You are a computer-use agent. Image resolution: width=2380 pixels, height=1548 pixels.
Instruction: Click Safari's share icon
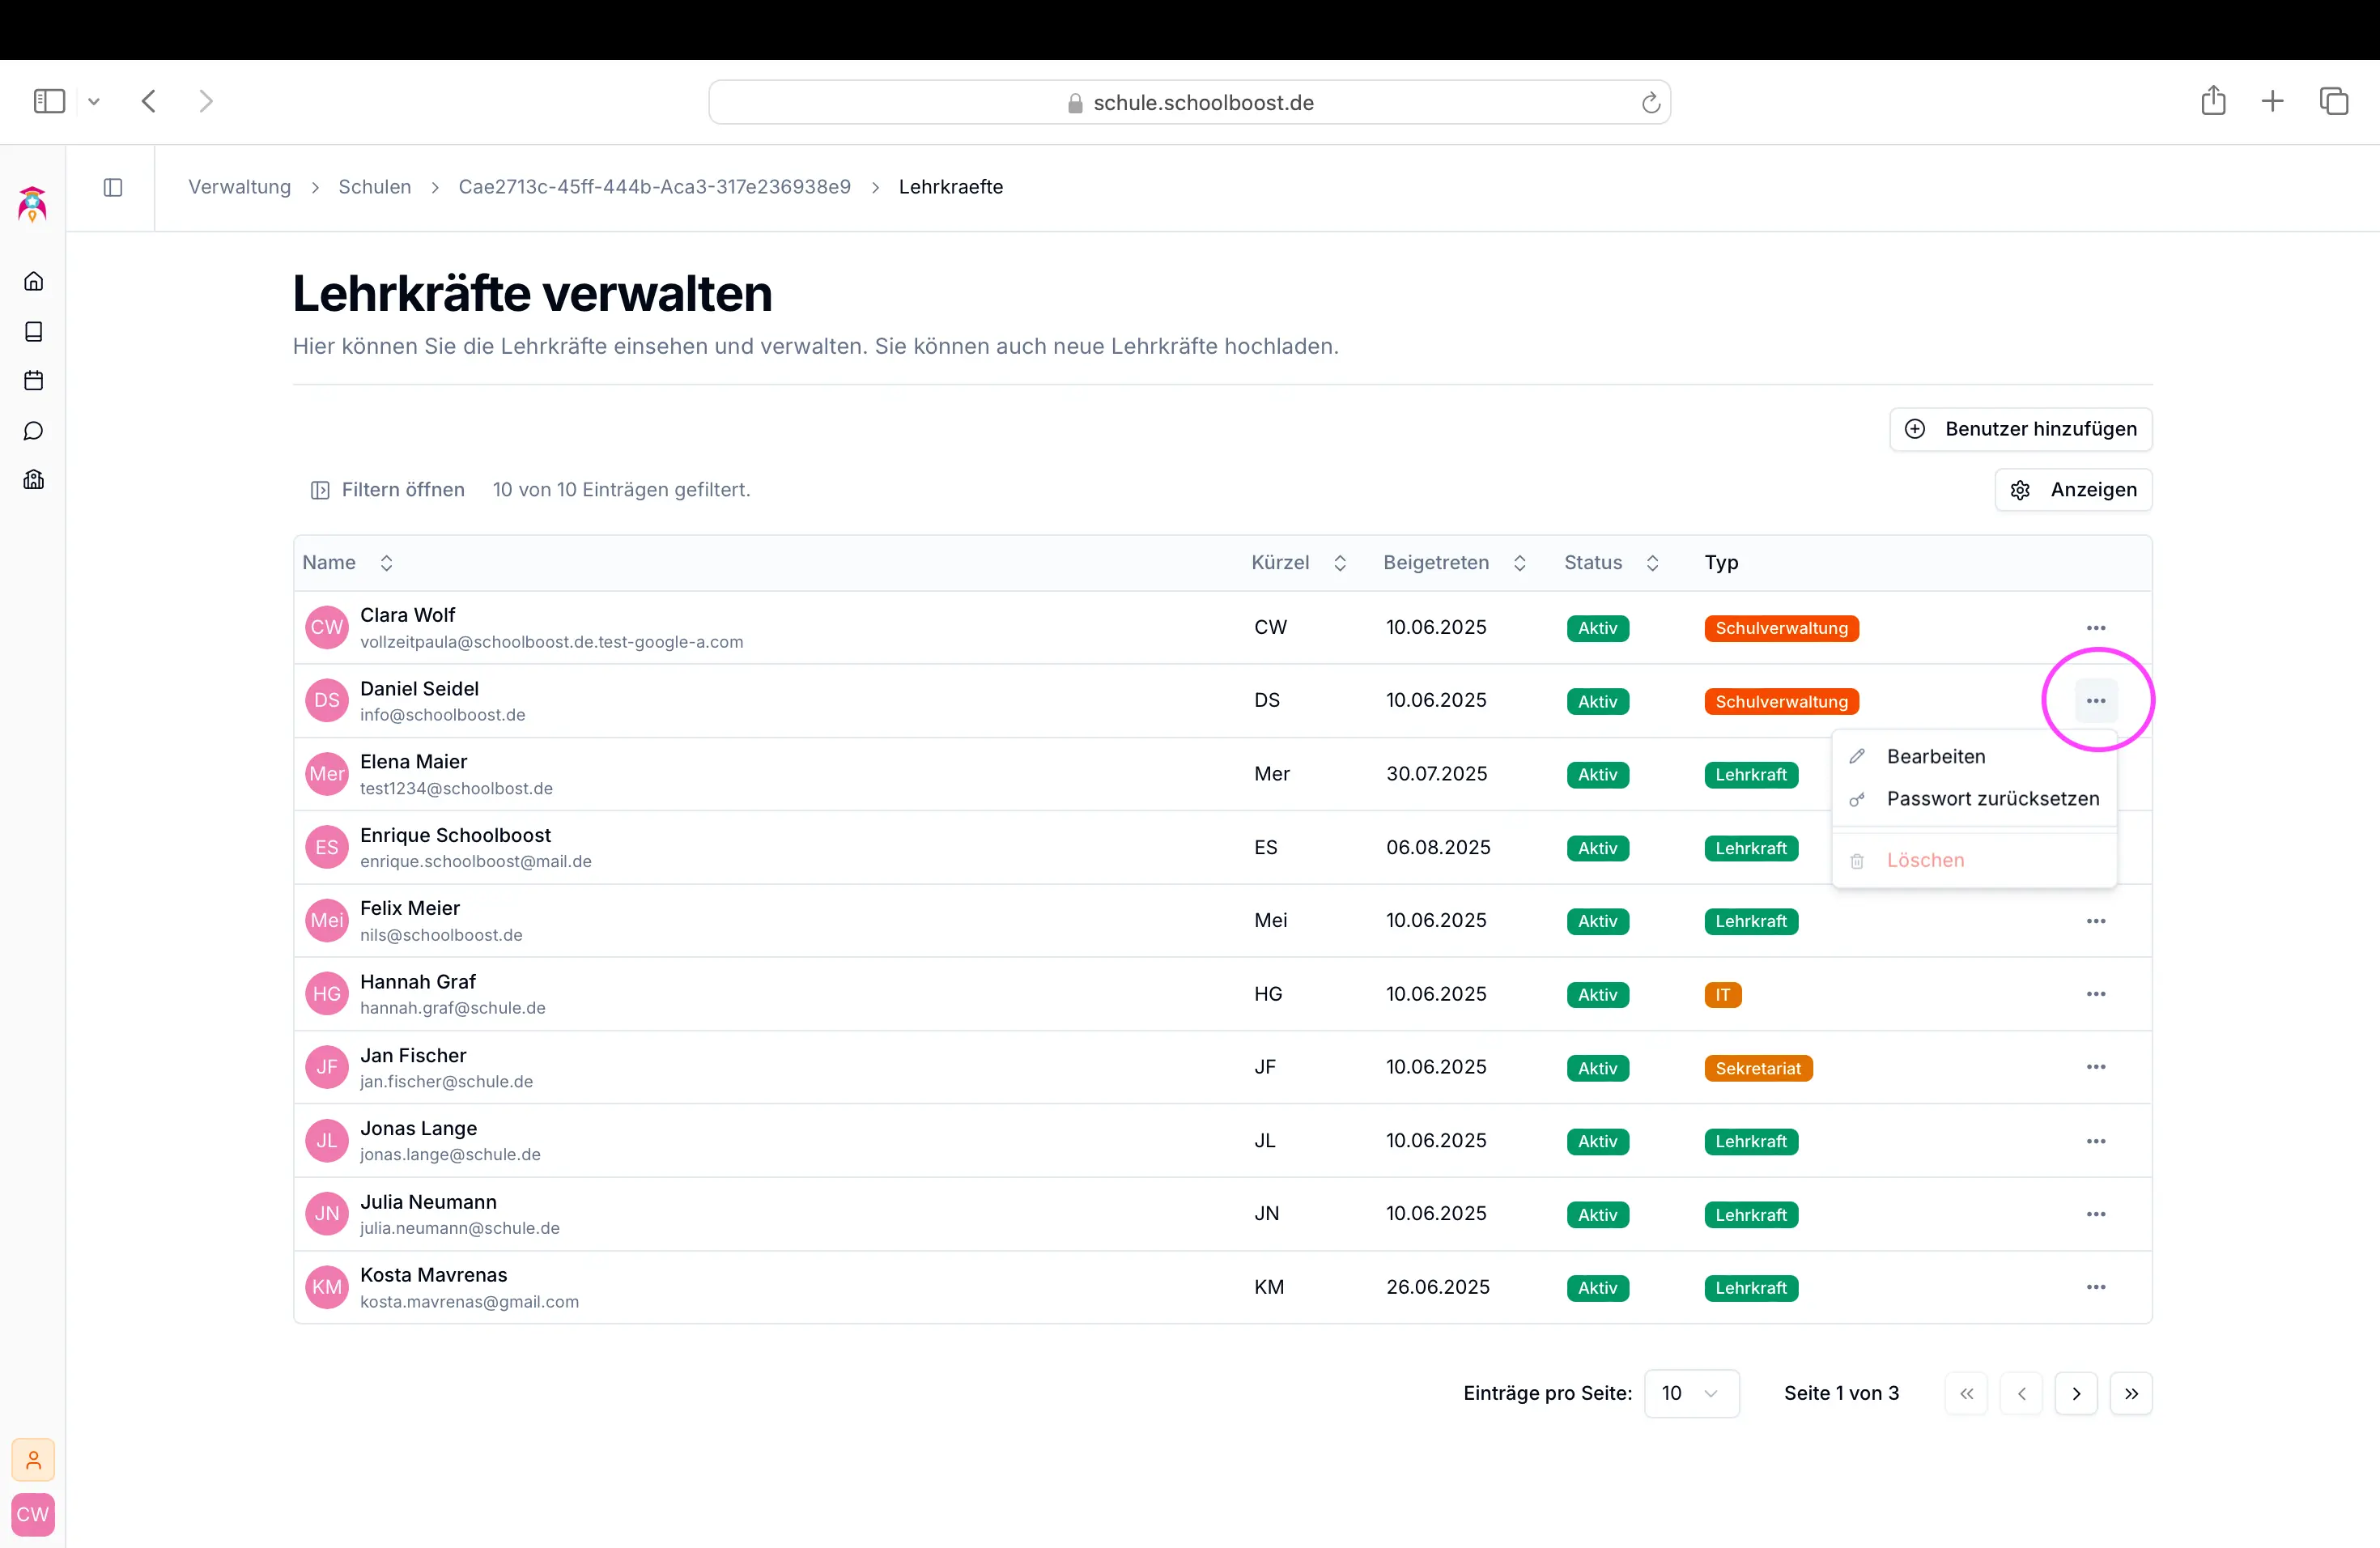click(x=2212, y=101)
